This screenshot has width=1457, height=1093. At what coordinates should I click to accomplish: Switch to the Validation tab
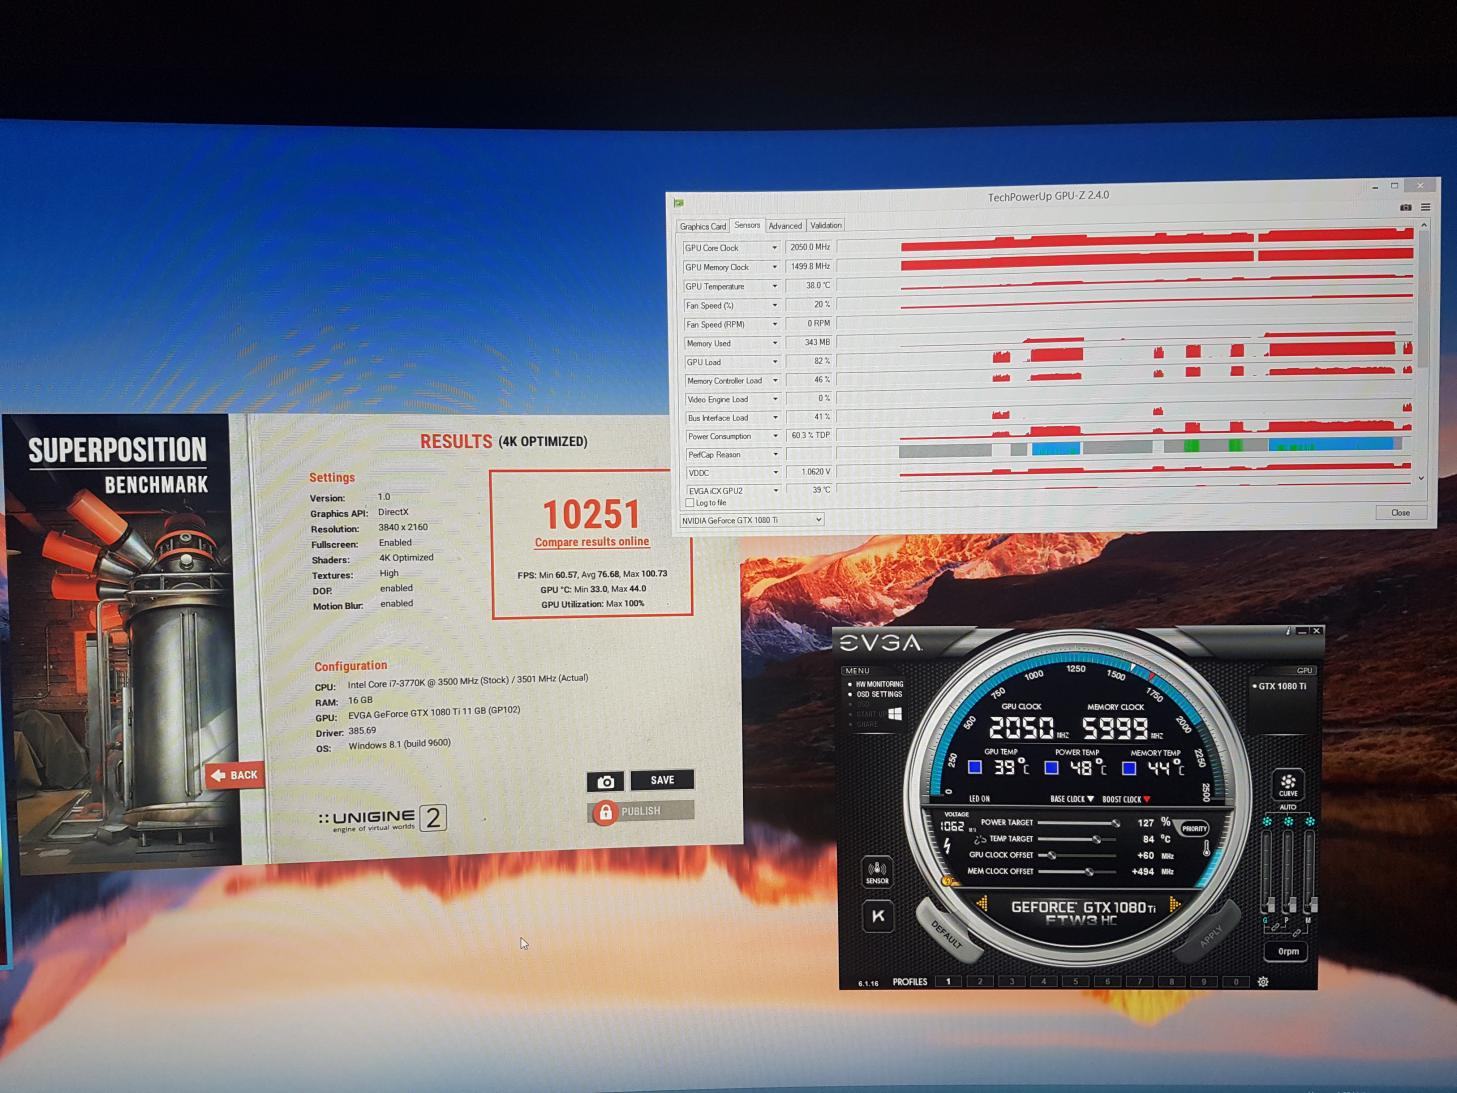826,225
